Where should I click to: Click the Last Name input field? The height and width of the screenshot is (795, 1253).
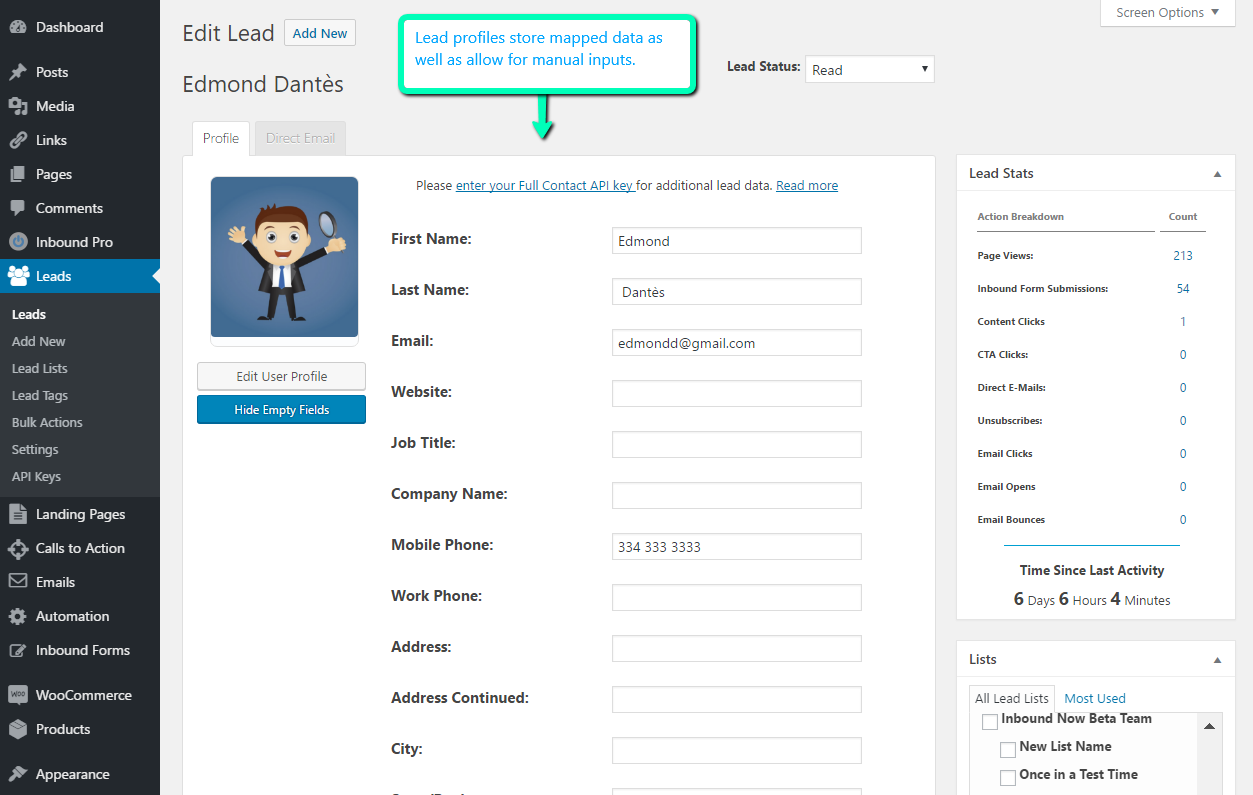(x=737, y=291)
